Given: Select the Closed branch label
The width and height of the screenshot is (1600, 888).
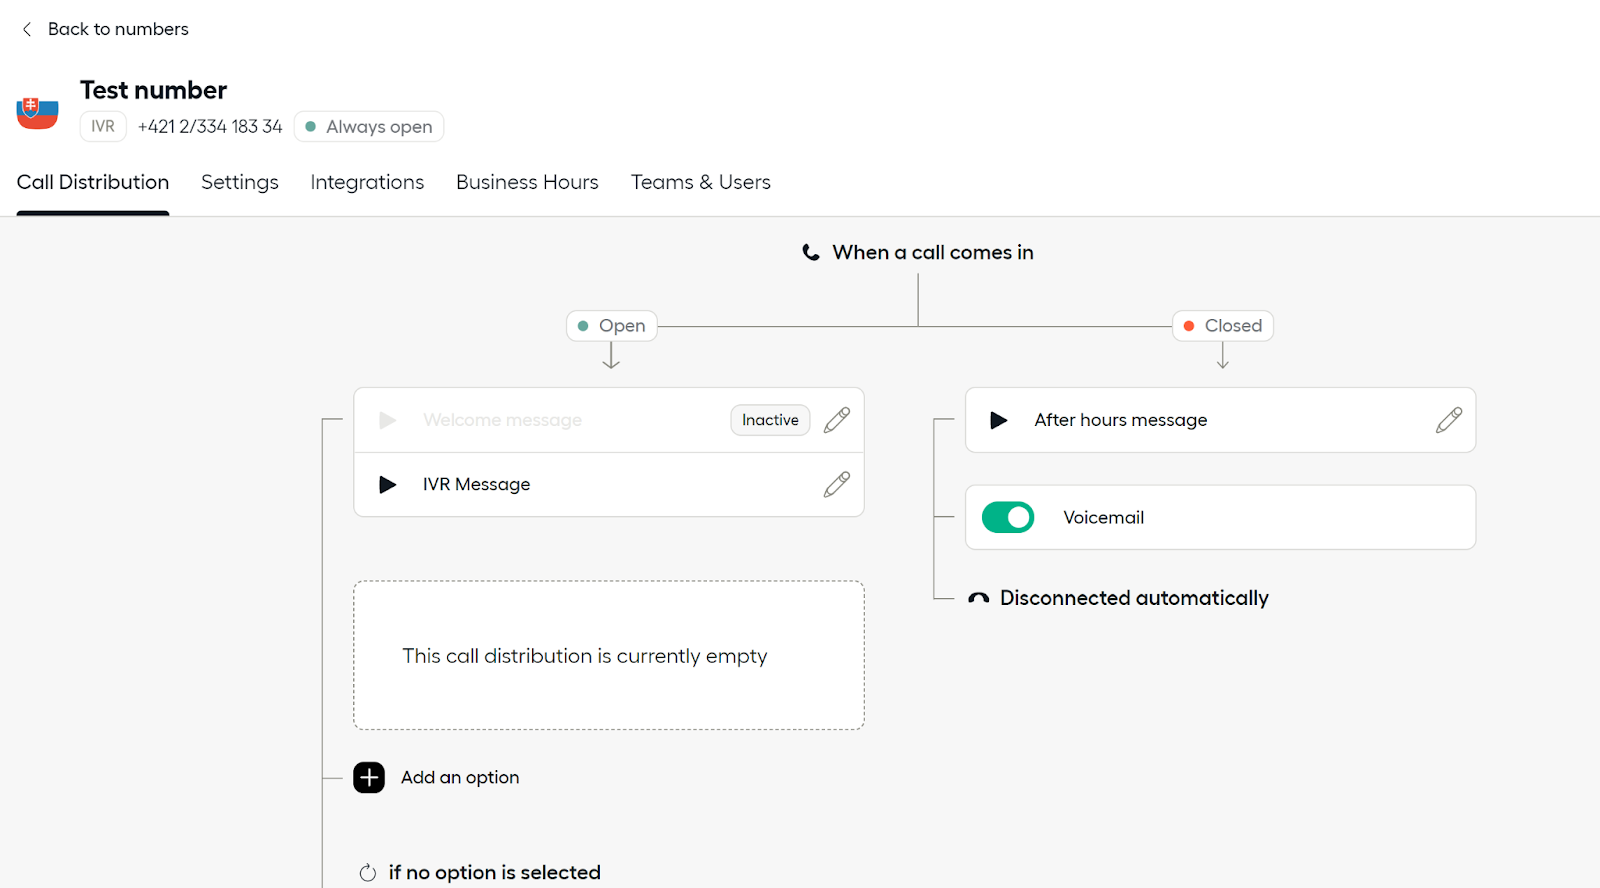Looking at the screenshot, I should pos(1222,326).
